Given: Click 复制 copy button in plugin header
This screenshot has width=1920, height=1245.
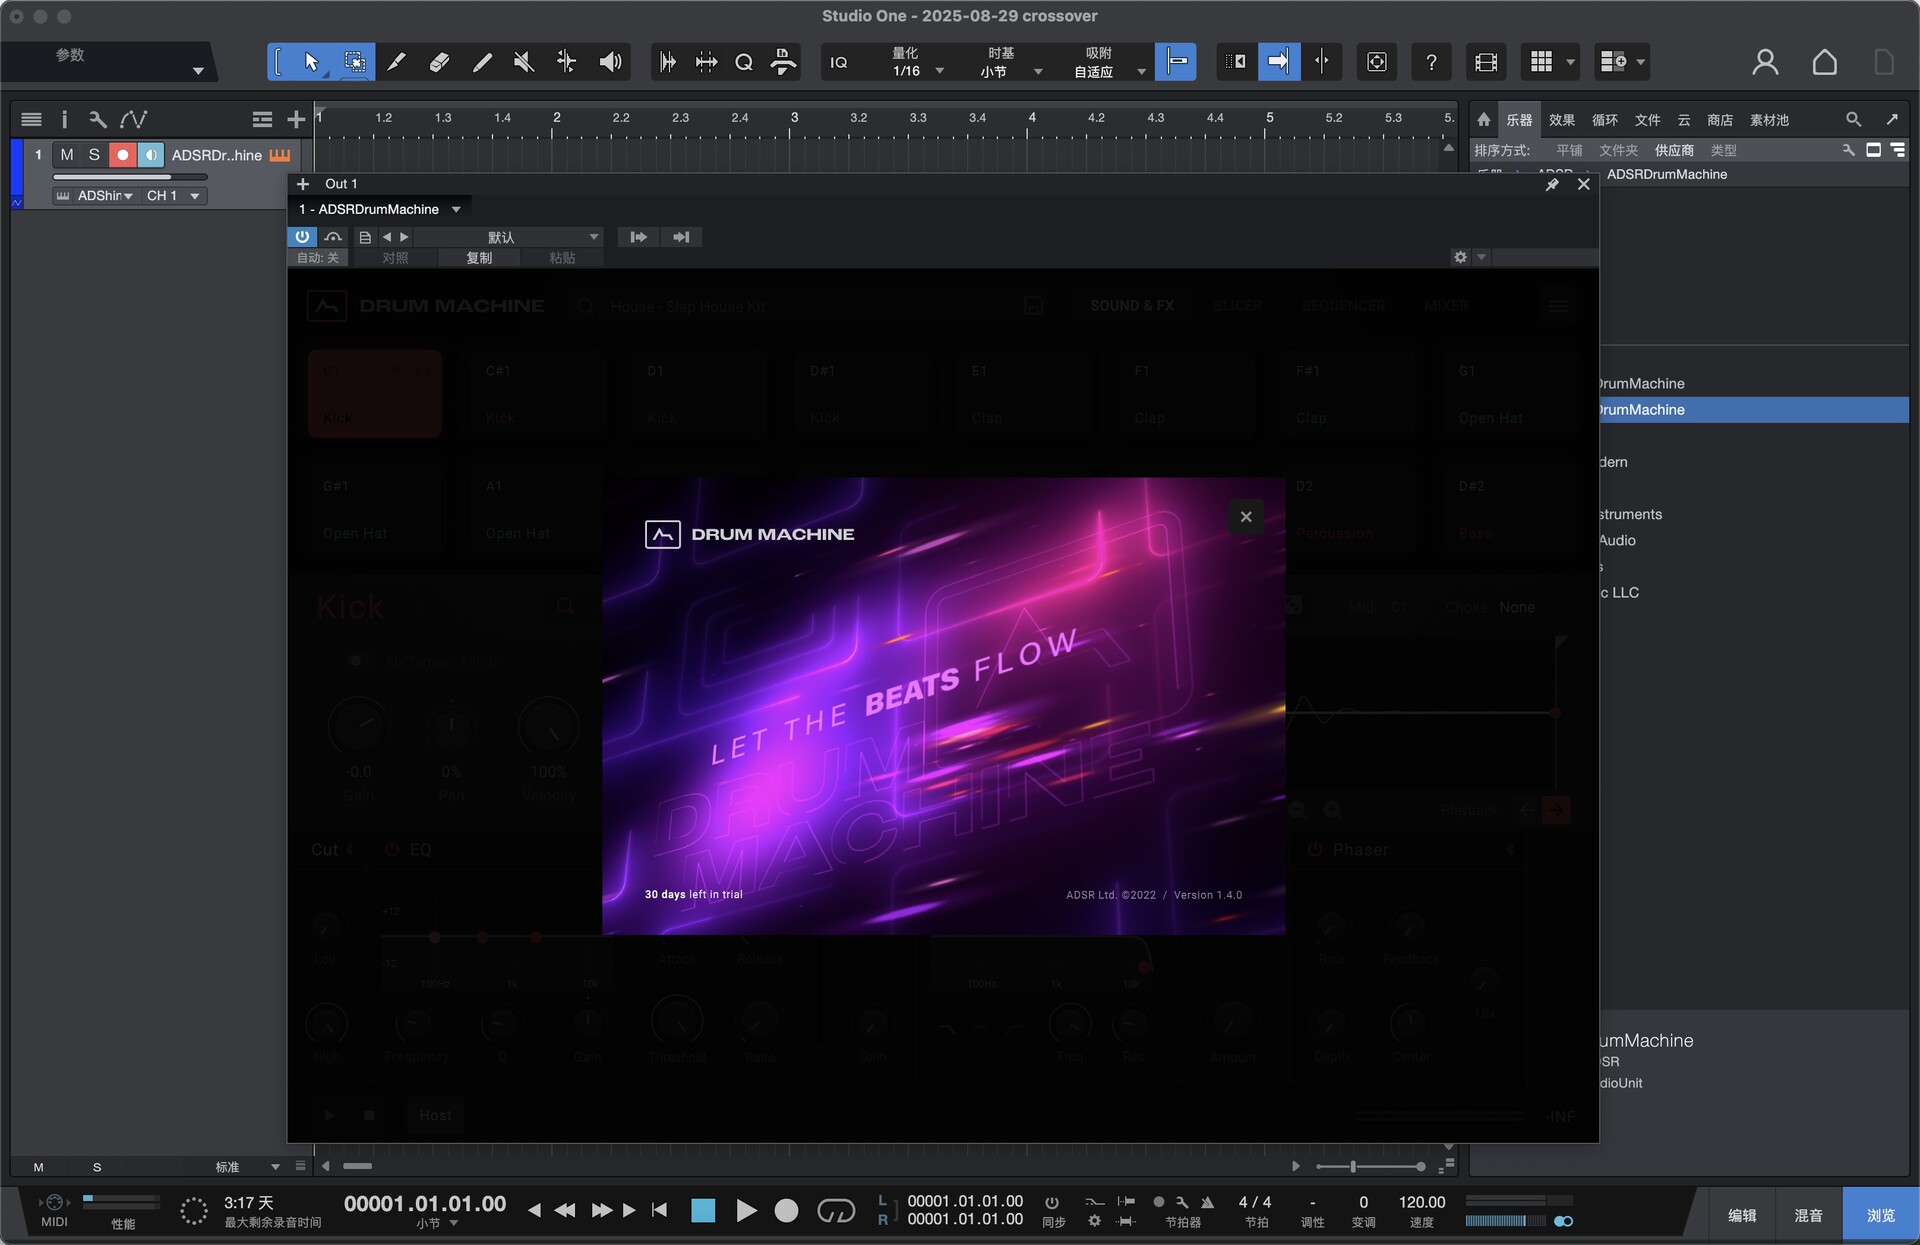Looking at the screenshot, I should (x=479, y=258).
